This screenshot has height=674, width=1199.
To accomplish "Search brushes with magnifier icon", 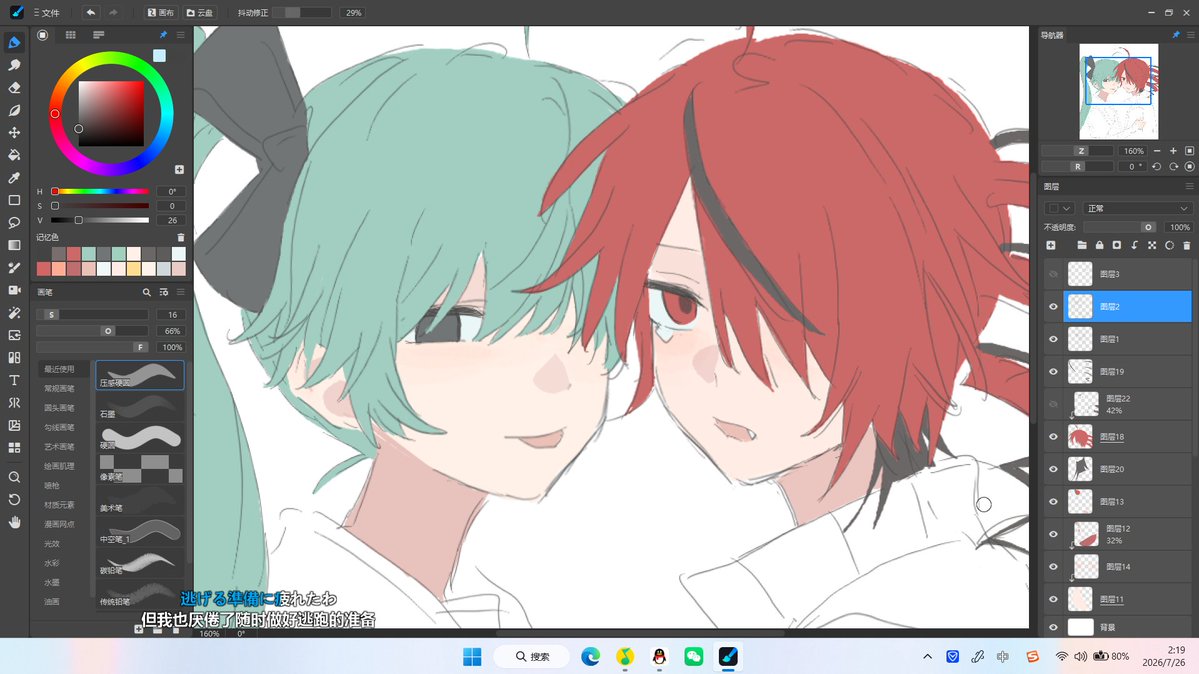I will (146, 292).
